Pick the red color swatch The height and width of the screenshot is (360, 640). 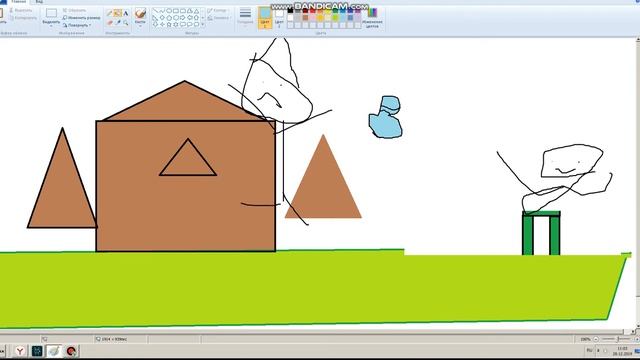pos(313,11)
